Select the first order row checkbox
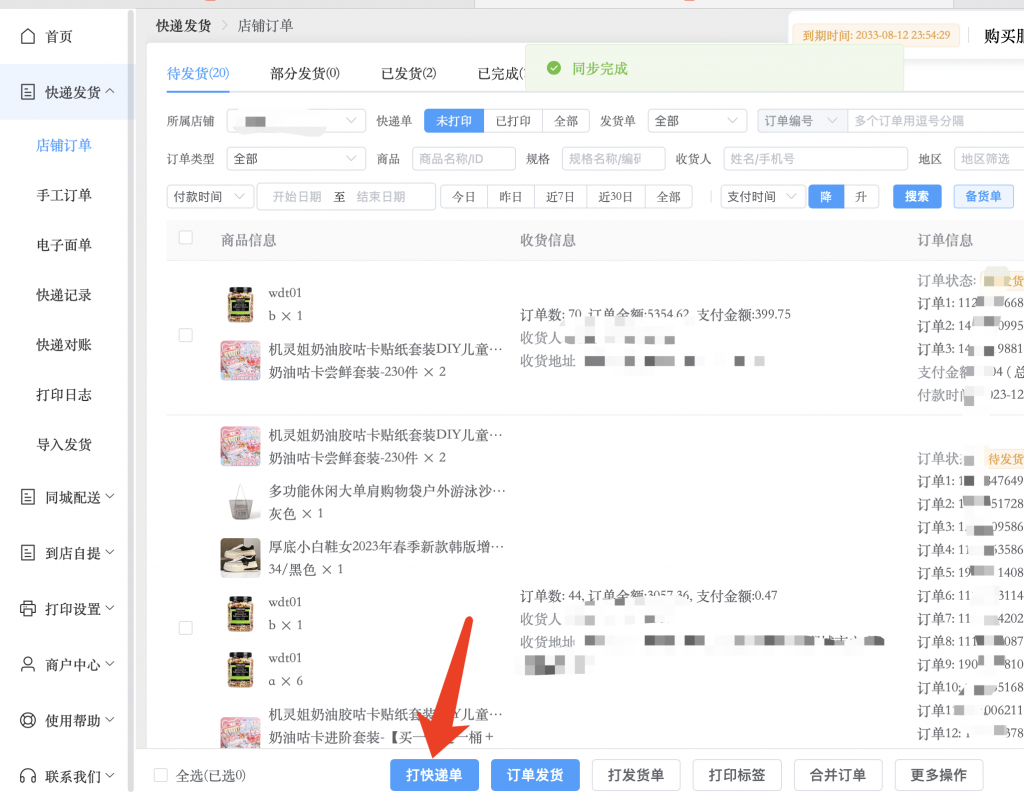The image size is (1024, 794). tap(185, 335)
